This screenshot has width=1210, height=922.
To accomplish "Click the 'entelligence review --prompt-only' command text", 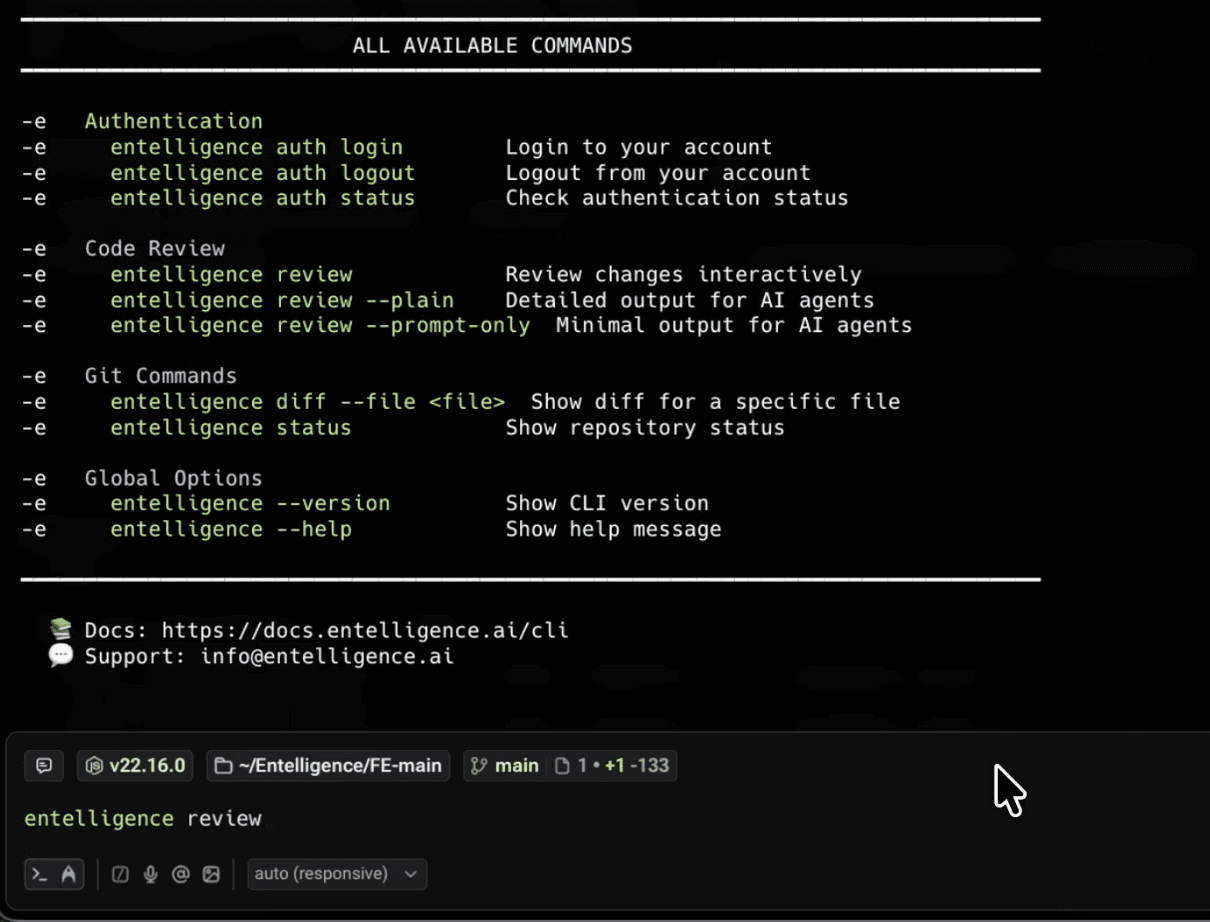I will click(320, 325).
